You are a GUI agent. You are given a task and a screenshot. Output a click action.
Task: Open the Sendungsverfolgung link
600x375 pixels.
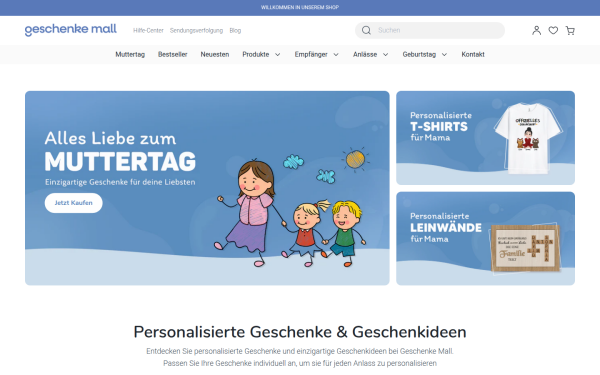[196, 31]
